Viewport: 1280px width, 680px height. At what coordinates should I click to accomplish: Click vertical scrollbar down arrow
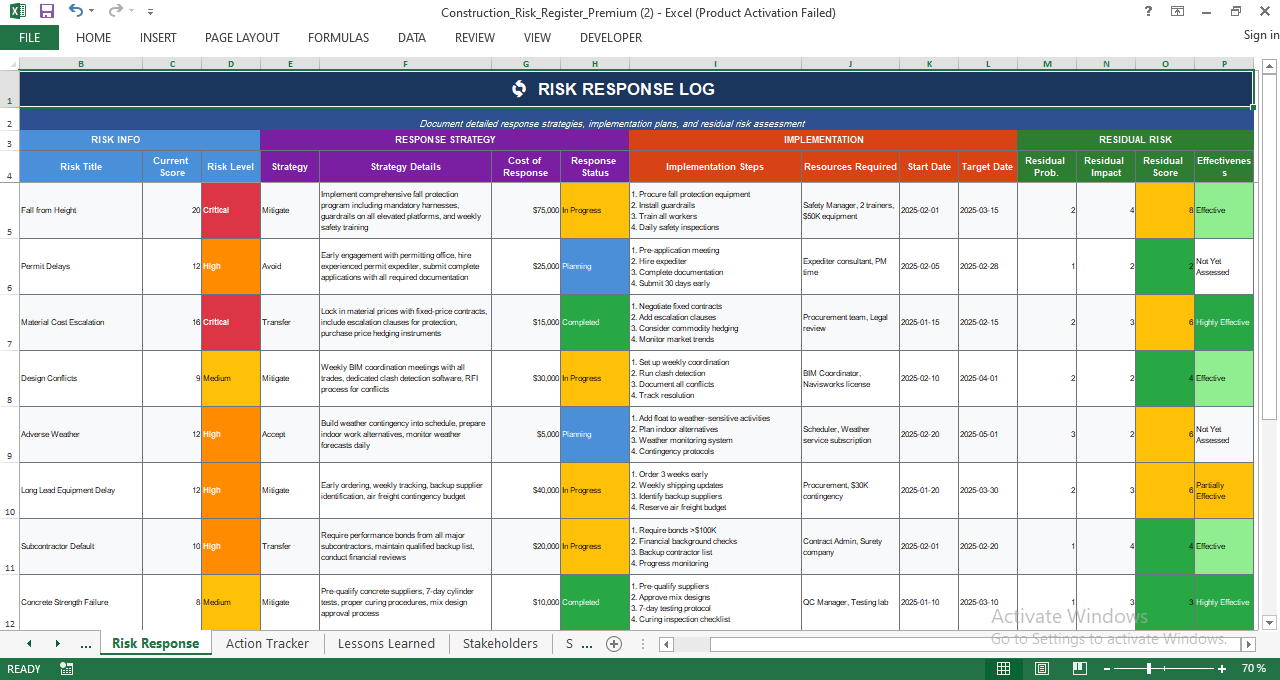tap(1269, 622)
